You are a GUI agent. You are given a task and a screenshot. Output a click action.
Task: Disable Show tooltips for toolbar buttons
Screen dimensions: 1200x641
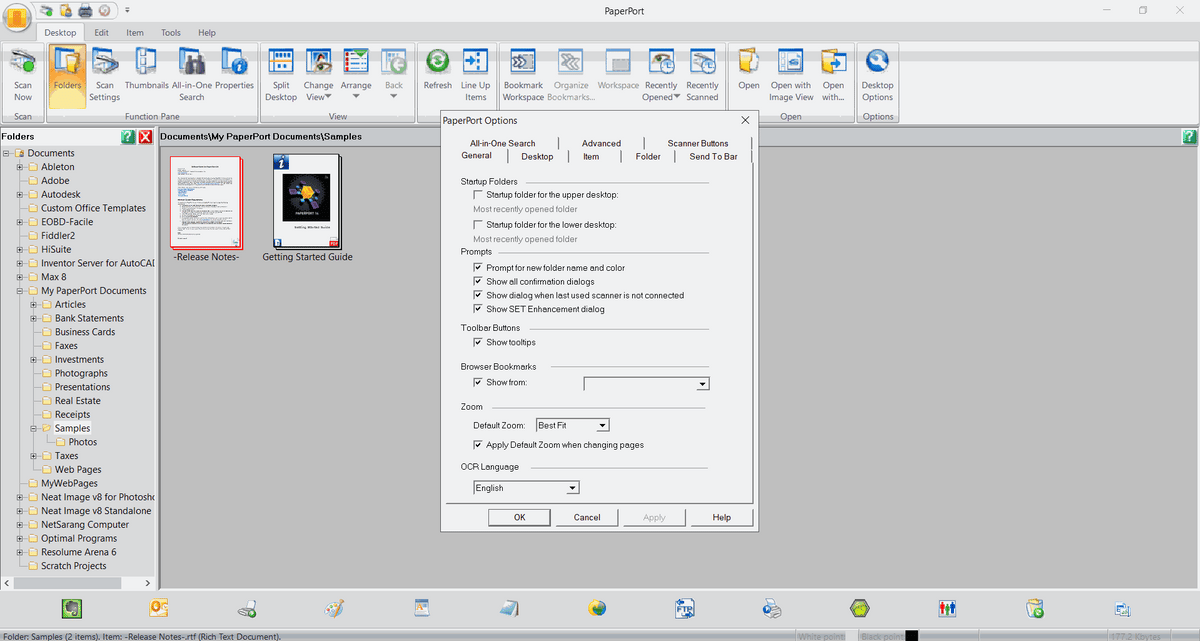click(478, 342)
